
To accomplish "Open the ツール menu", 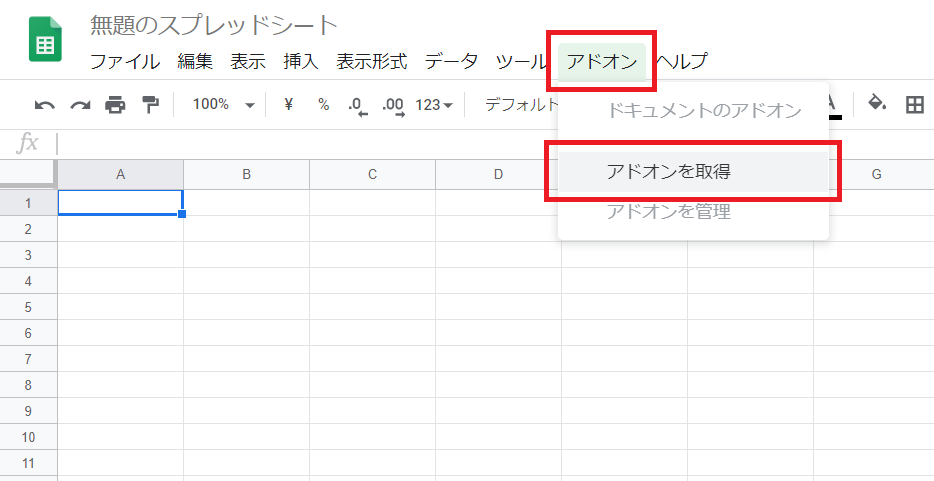I will [521, 61].
